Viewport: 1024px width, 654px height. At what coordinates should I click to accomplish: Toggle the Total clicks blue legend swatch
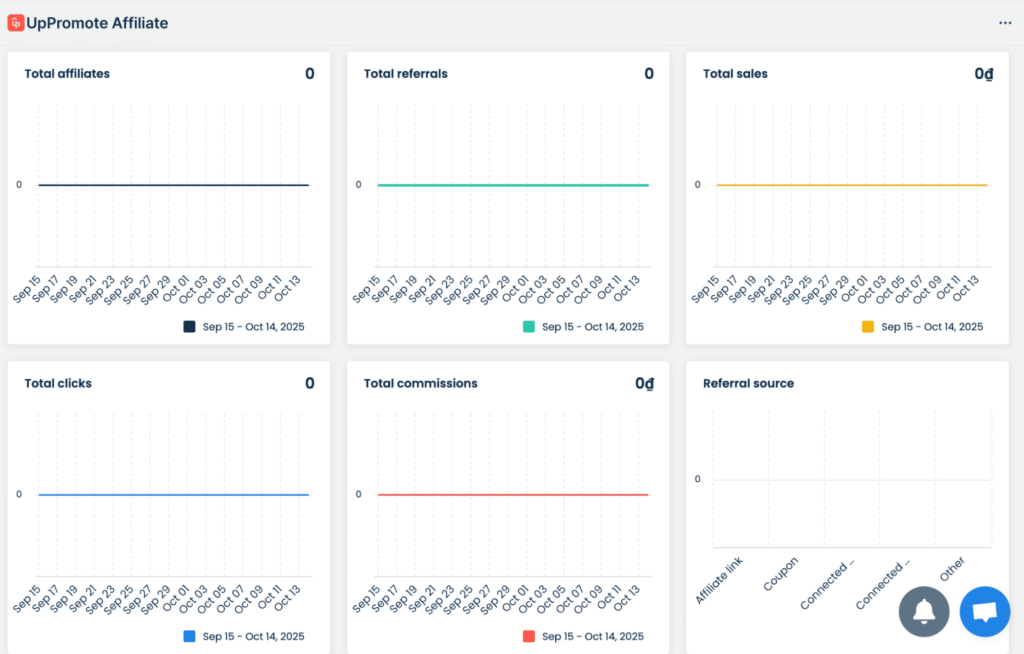point(189,637)
